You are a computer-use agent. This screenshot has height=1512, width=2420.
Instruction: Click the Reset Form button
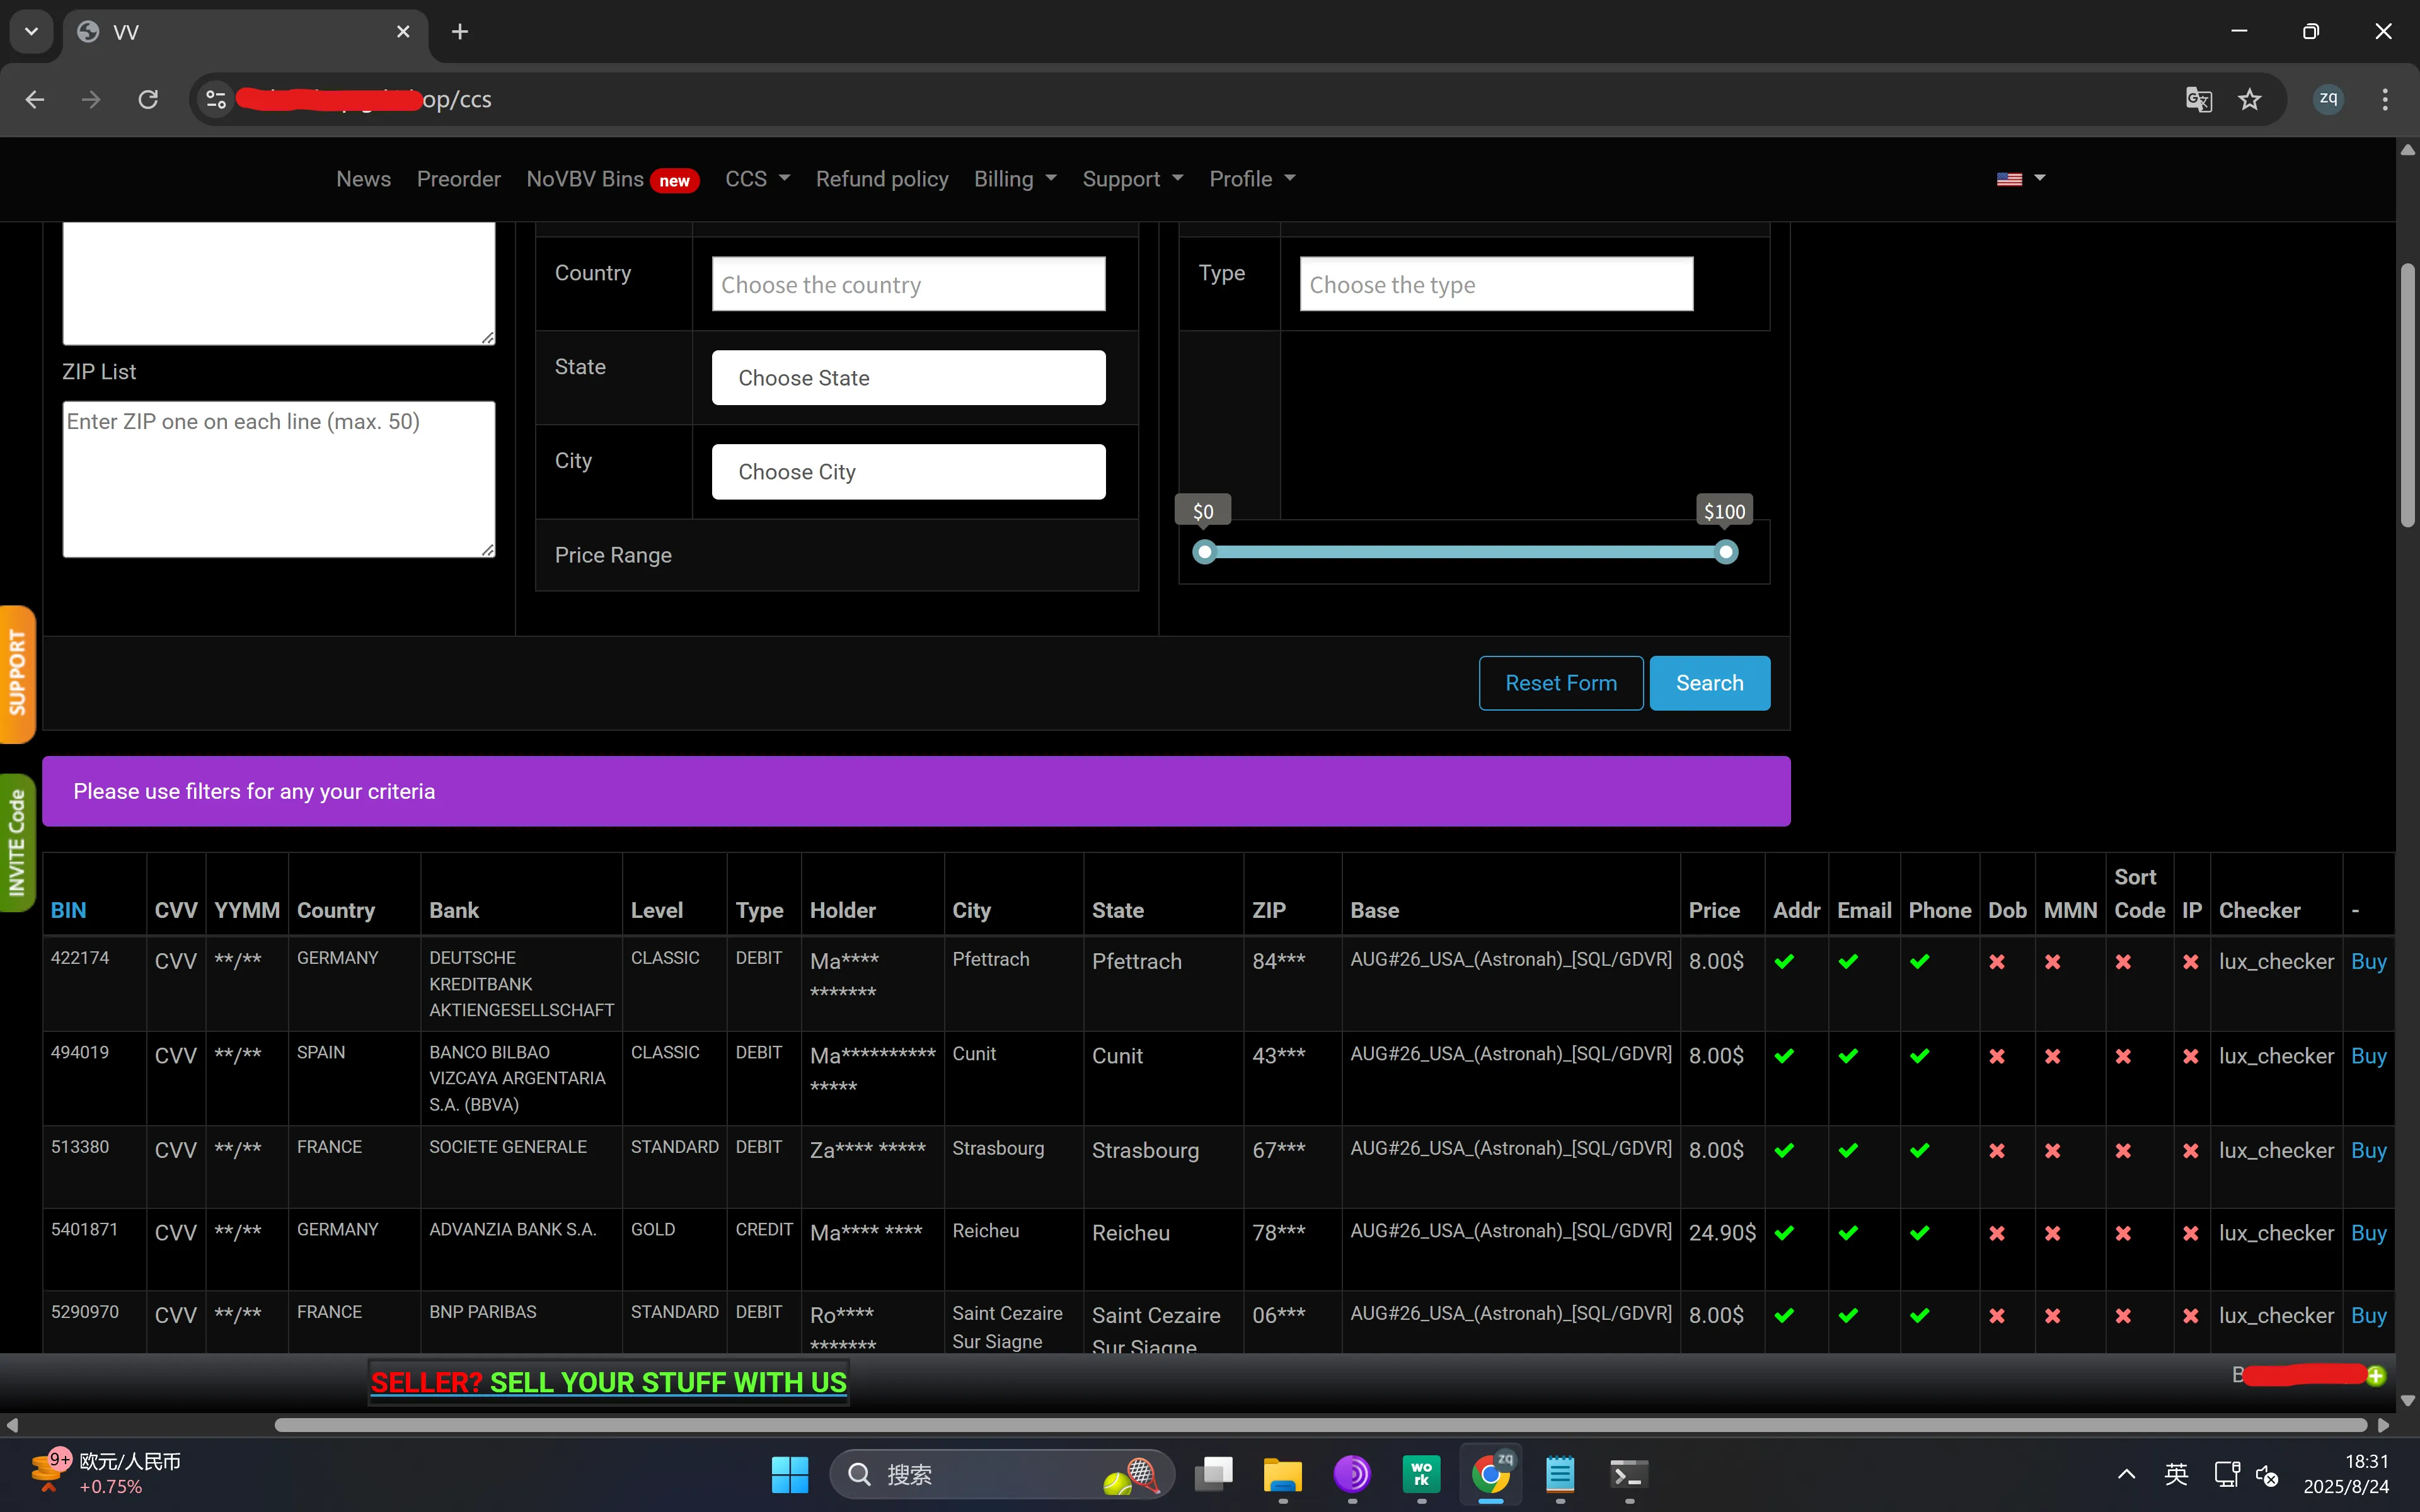click(1560, 683)
